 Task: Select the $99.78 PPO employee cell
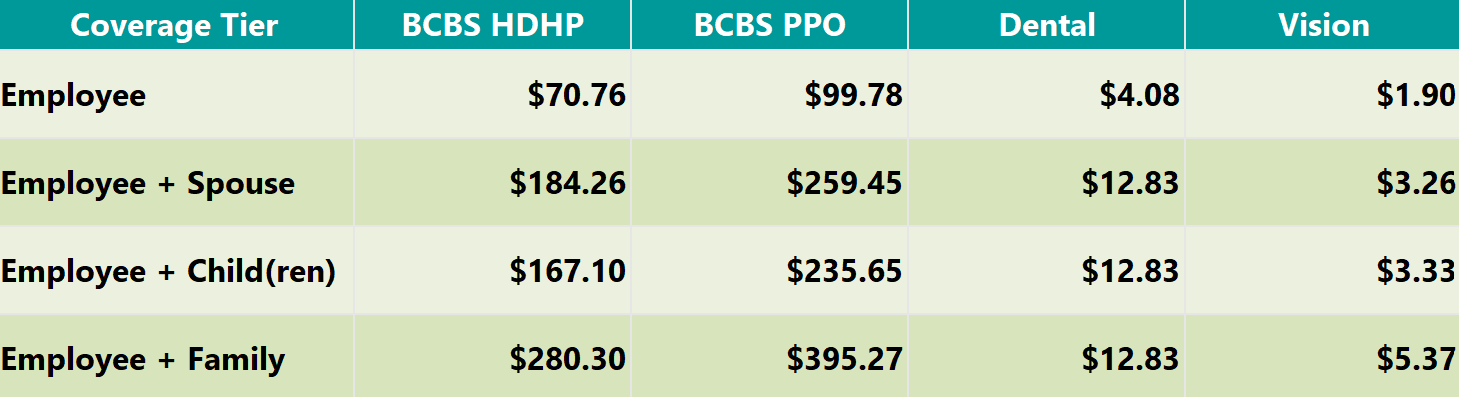click(x=770, y=95)
